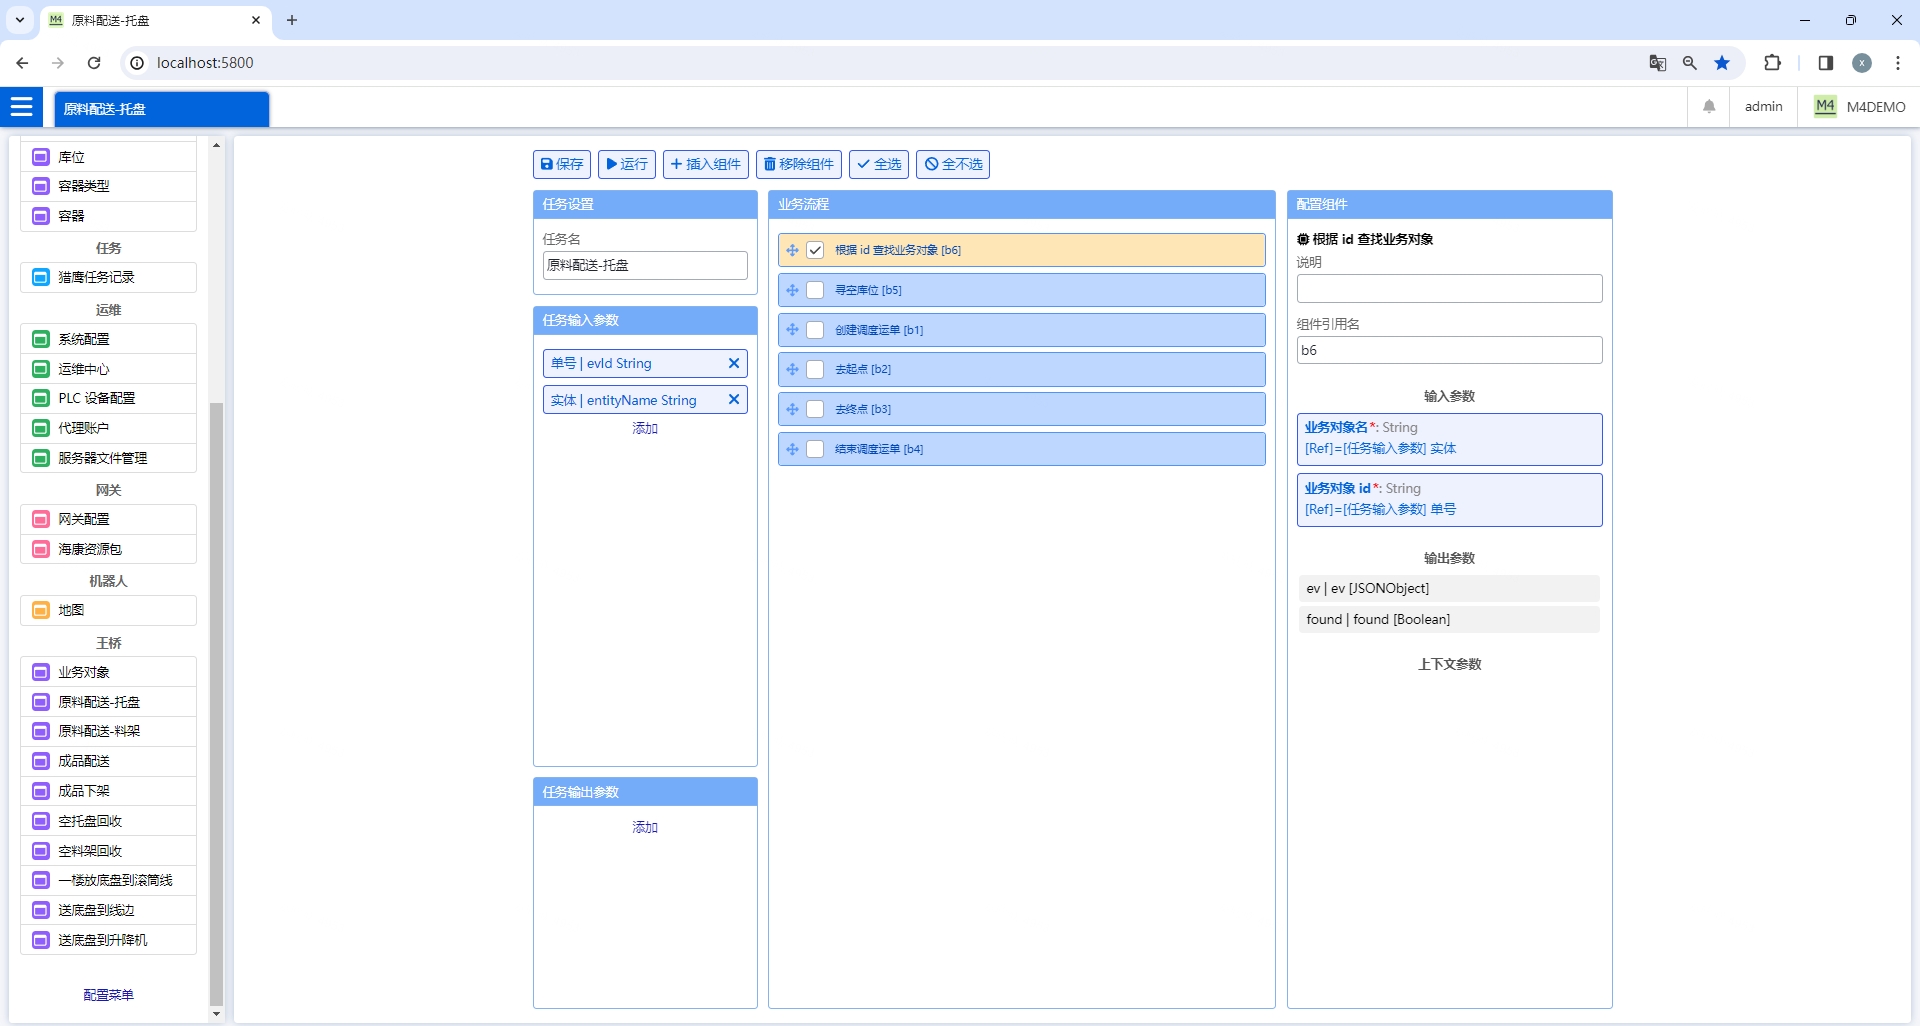
Task: Click the 地图 orange icon
Action: 41,610
